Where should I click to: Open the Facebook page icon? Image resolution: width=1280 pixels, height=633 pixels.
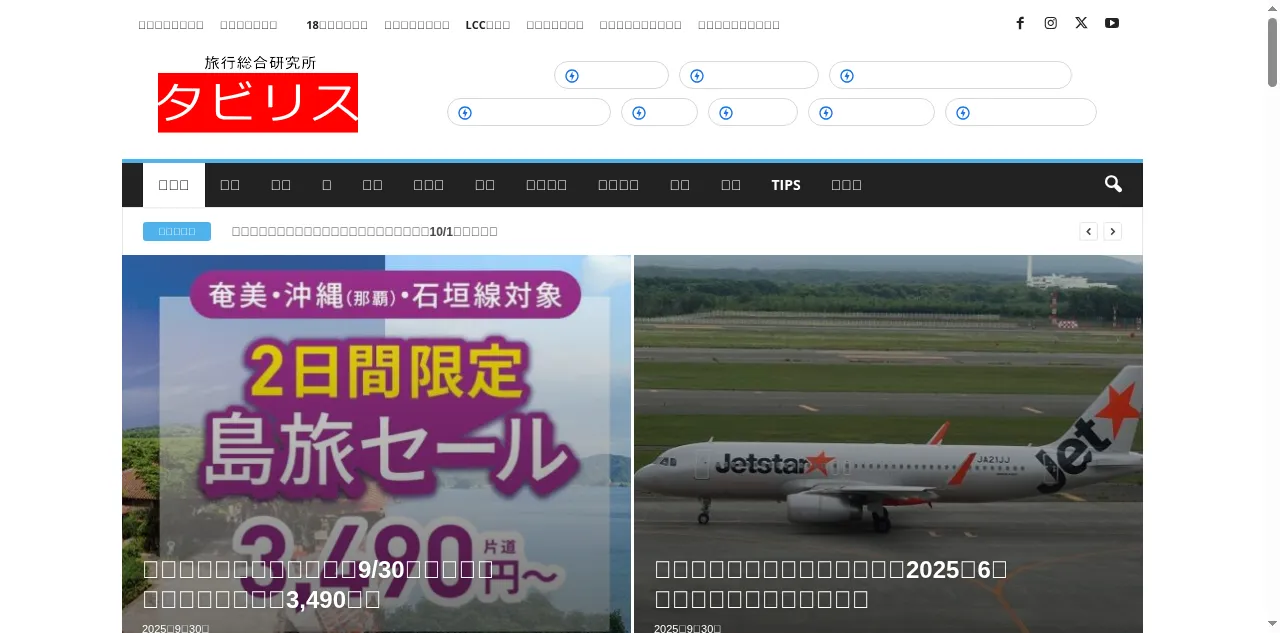tap(1020, 23)
